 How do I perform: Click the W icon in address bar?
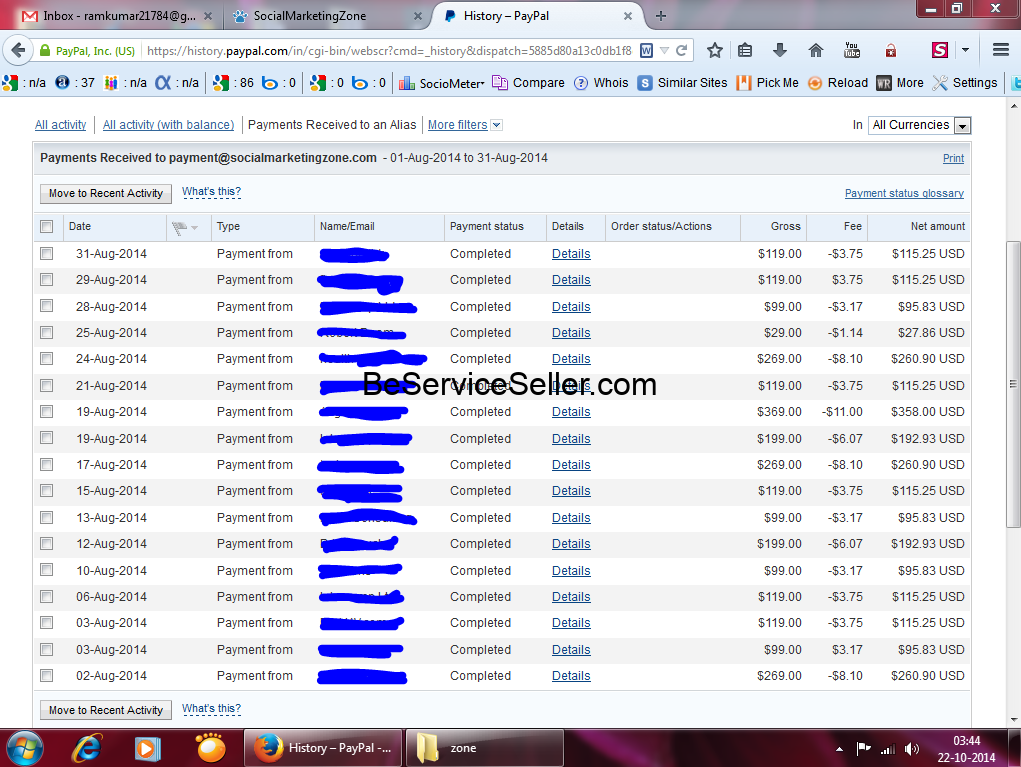(x=647, y=50)
